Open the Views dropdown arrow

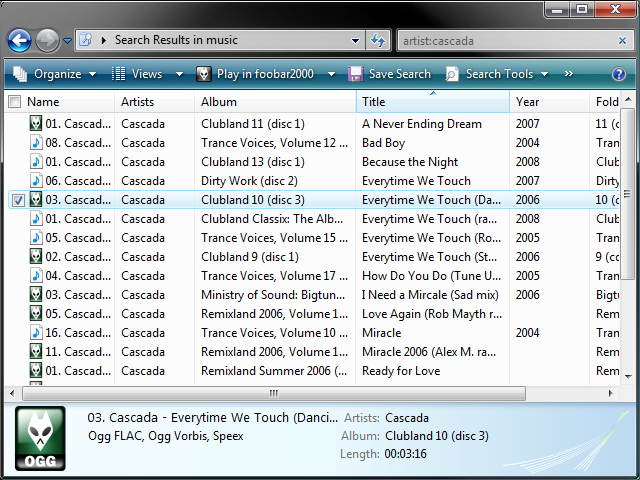[x=179, y=74]
